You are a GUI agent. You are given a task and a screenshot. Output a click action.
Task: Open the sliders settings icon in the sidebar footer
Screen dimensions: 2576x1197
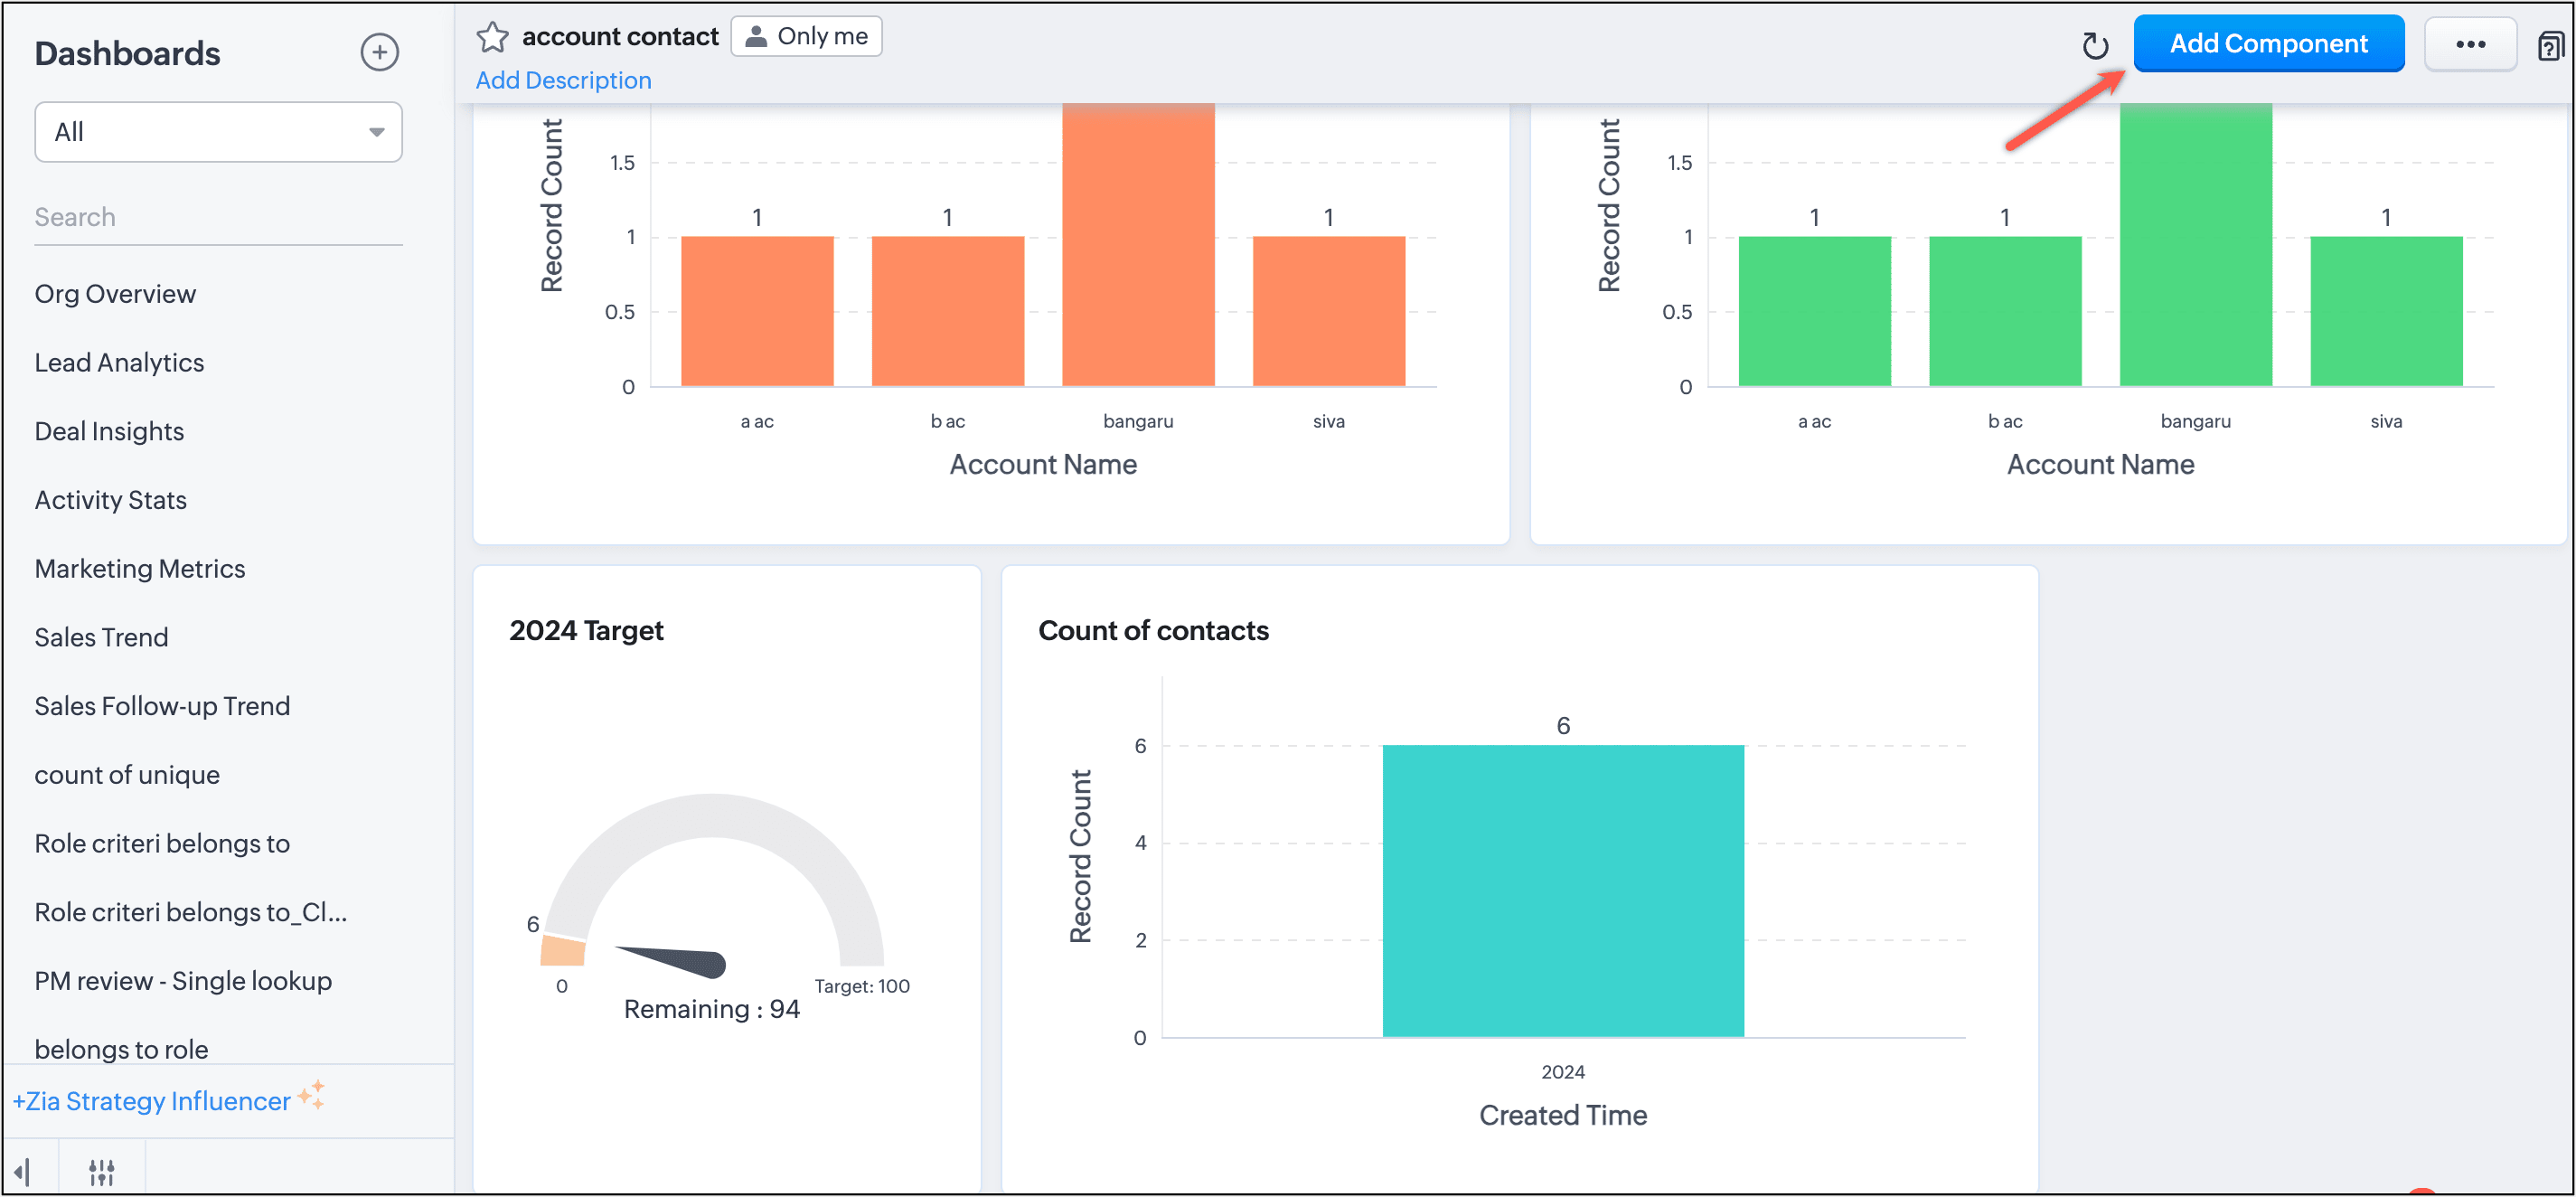tap(101, 1171)
